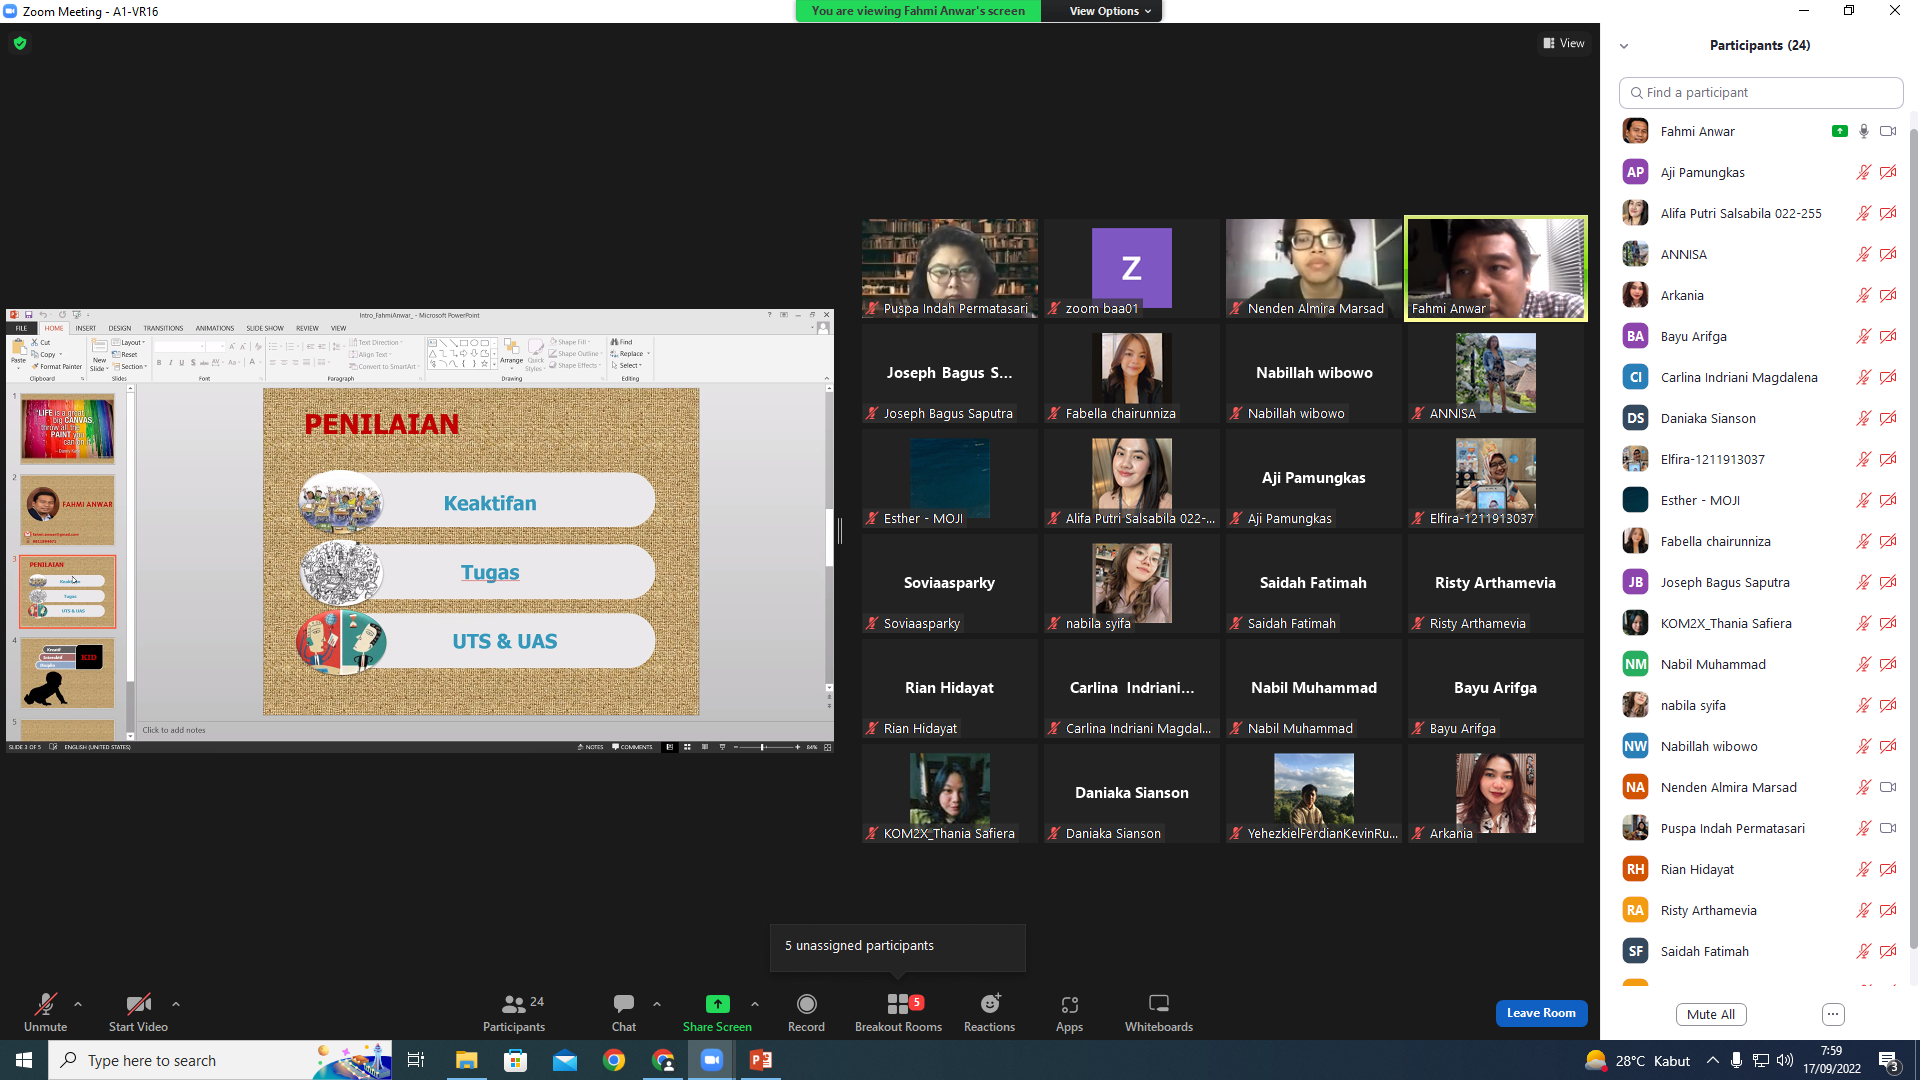
Task: Click zoom baa01 participant tile
Action: [x=1131, y=268]
